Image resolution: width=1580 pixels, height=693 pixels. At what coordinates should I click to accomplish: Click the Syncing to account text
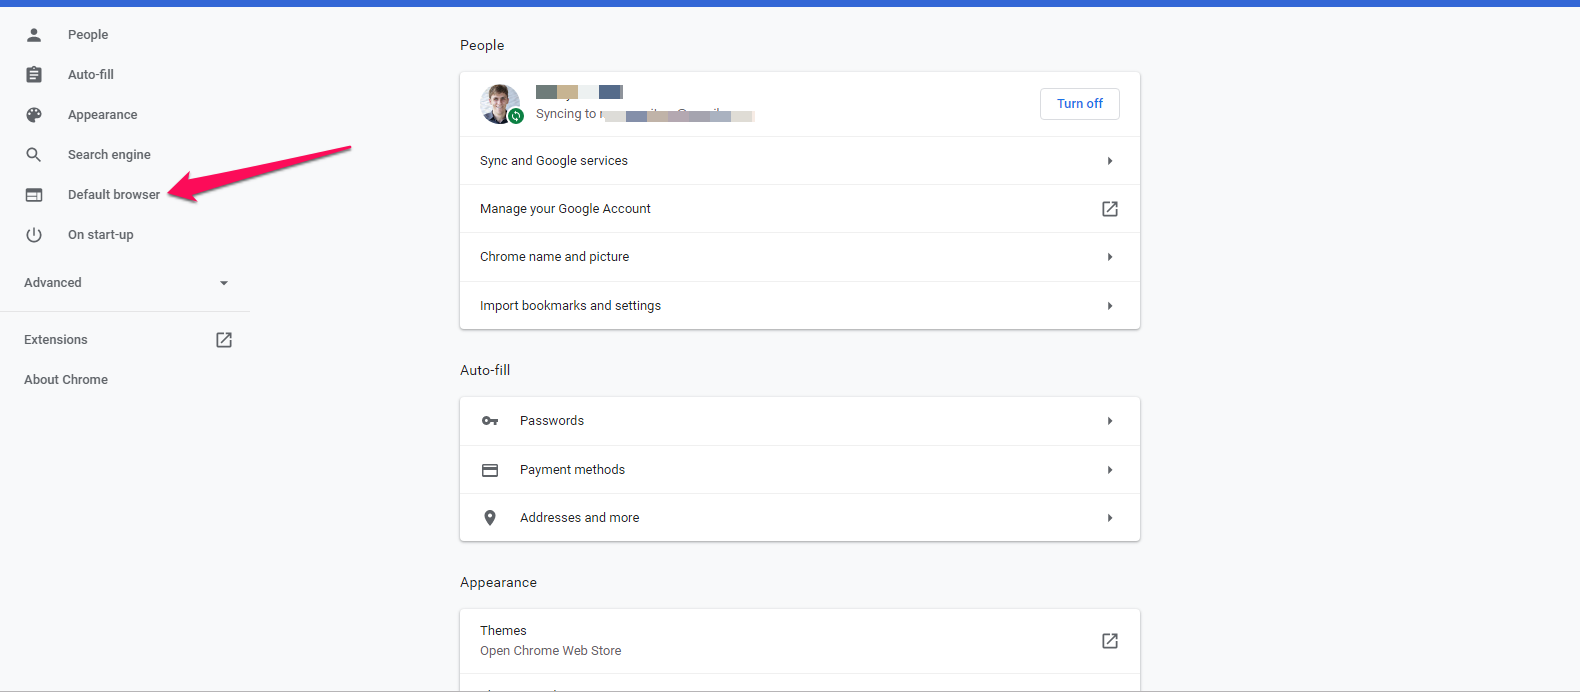(x=644, y=114)
